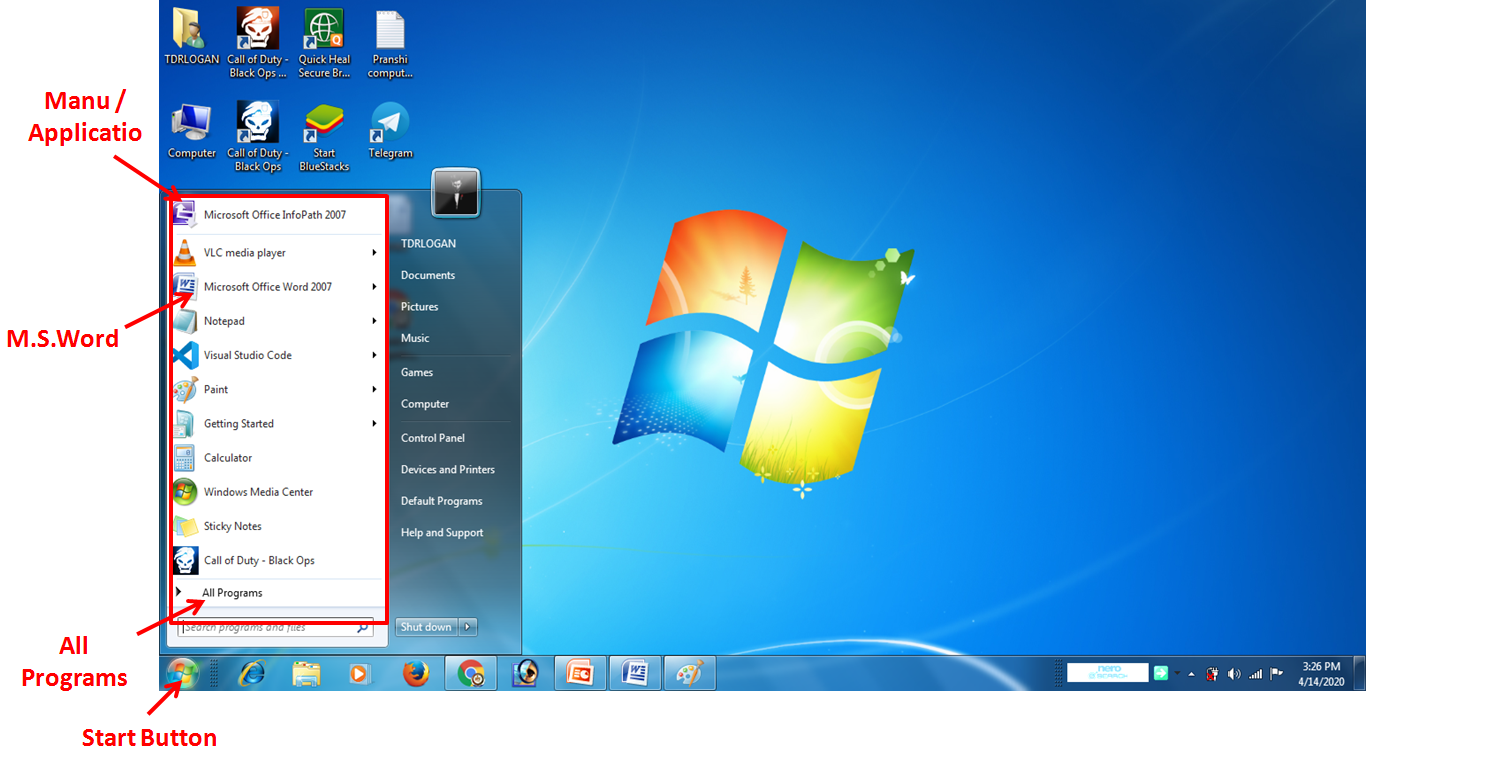Select the Computer icon on the desktop

191,130
